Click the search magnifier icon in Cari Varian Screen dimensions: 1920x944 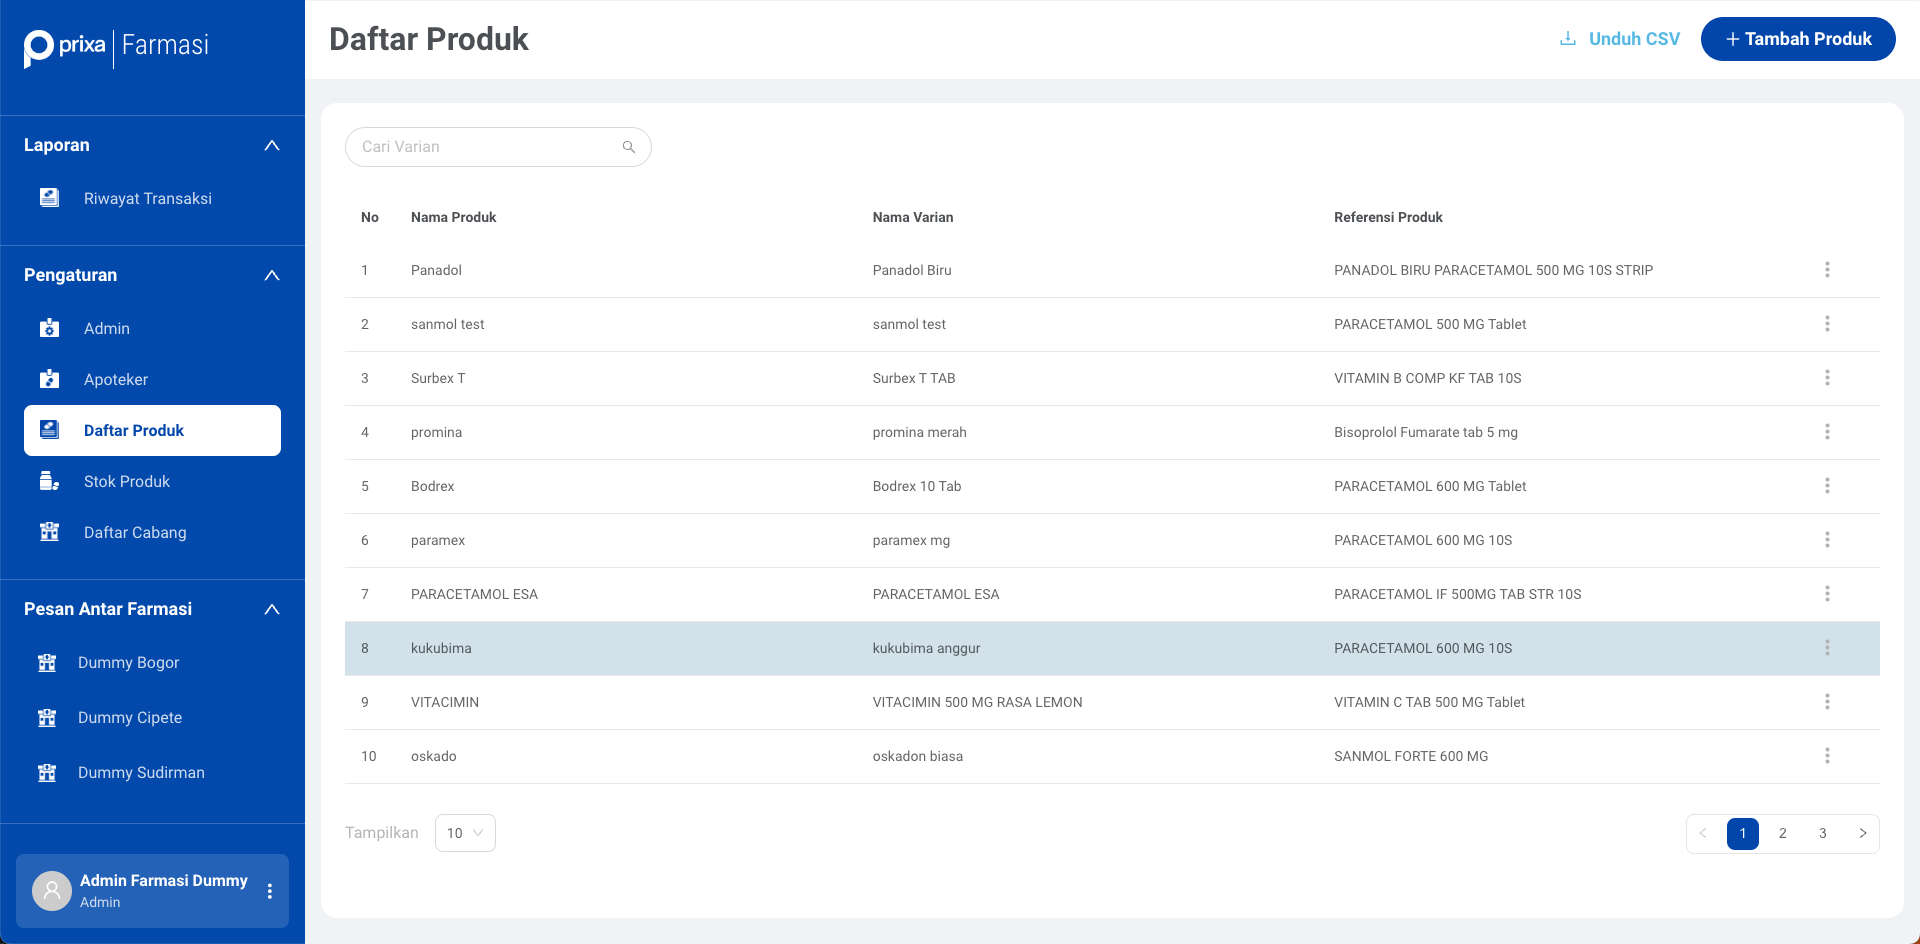tap(628, 147)
